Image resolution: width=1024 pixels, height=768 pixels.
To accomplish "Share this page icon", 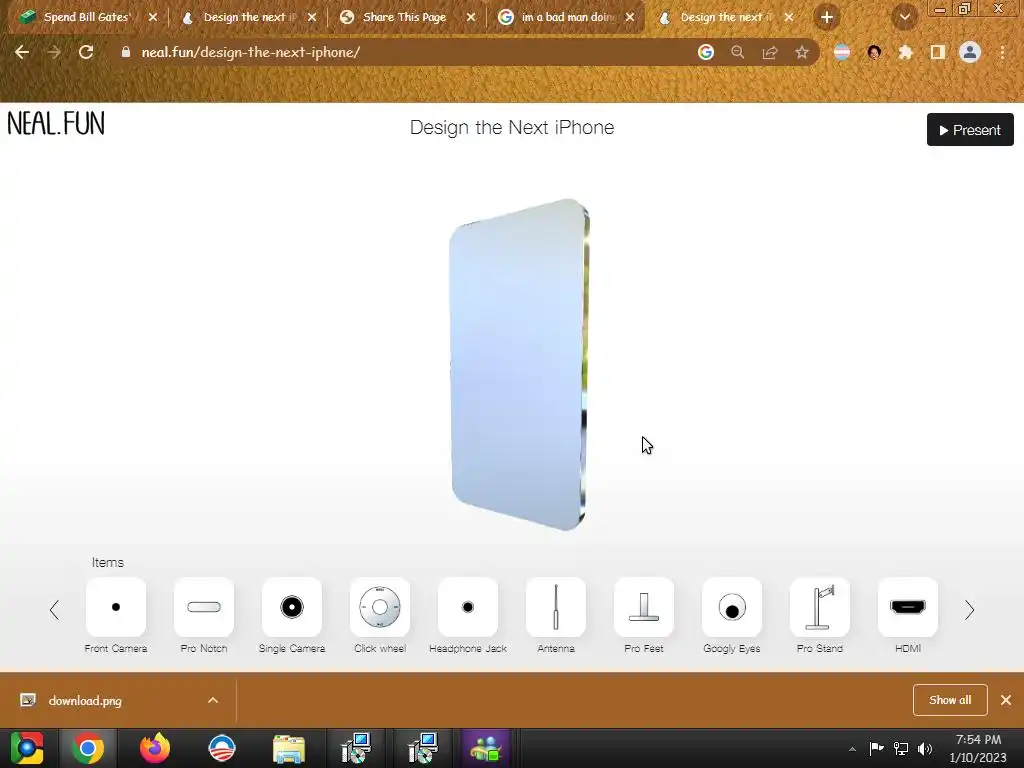I will pos(769,52).
